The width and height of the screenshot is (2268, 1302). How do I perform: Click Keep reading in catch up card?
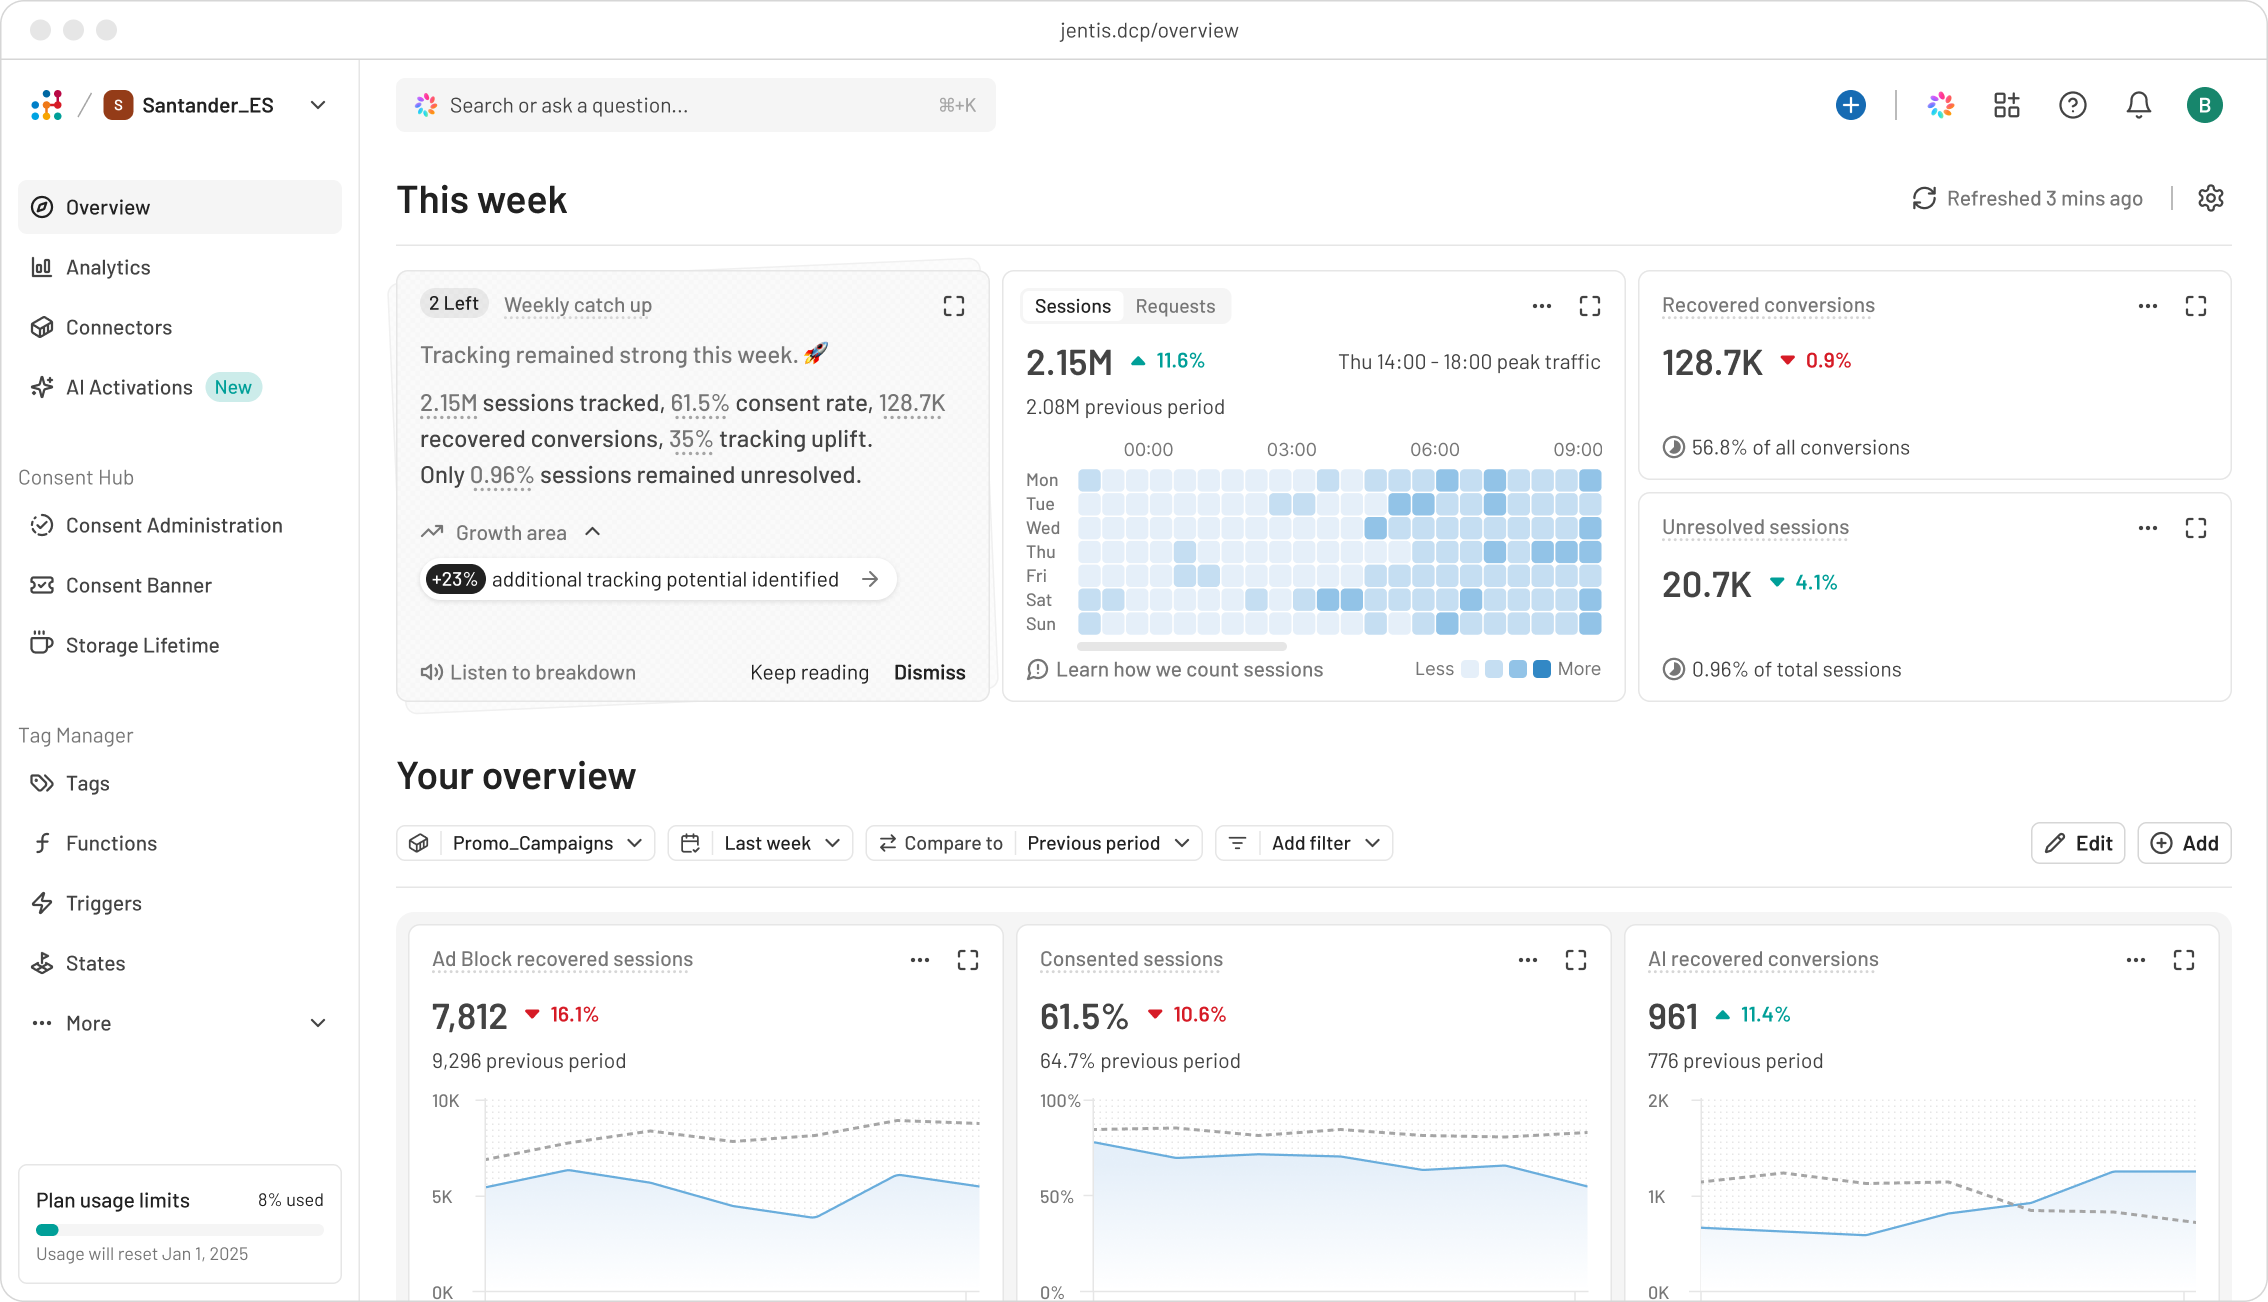click(x=809, y=672)
